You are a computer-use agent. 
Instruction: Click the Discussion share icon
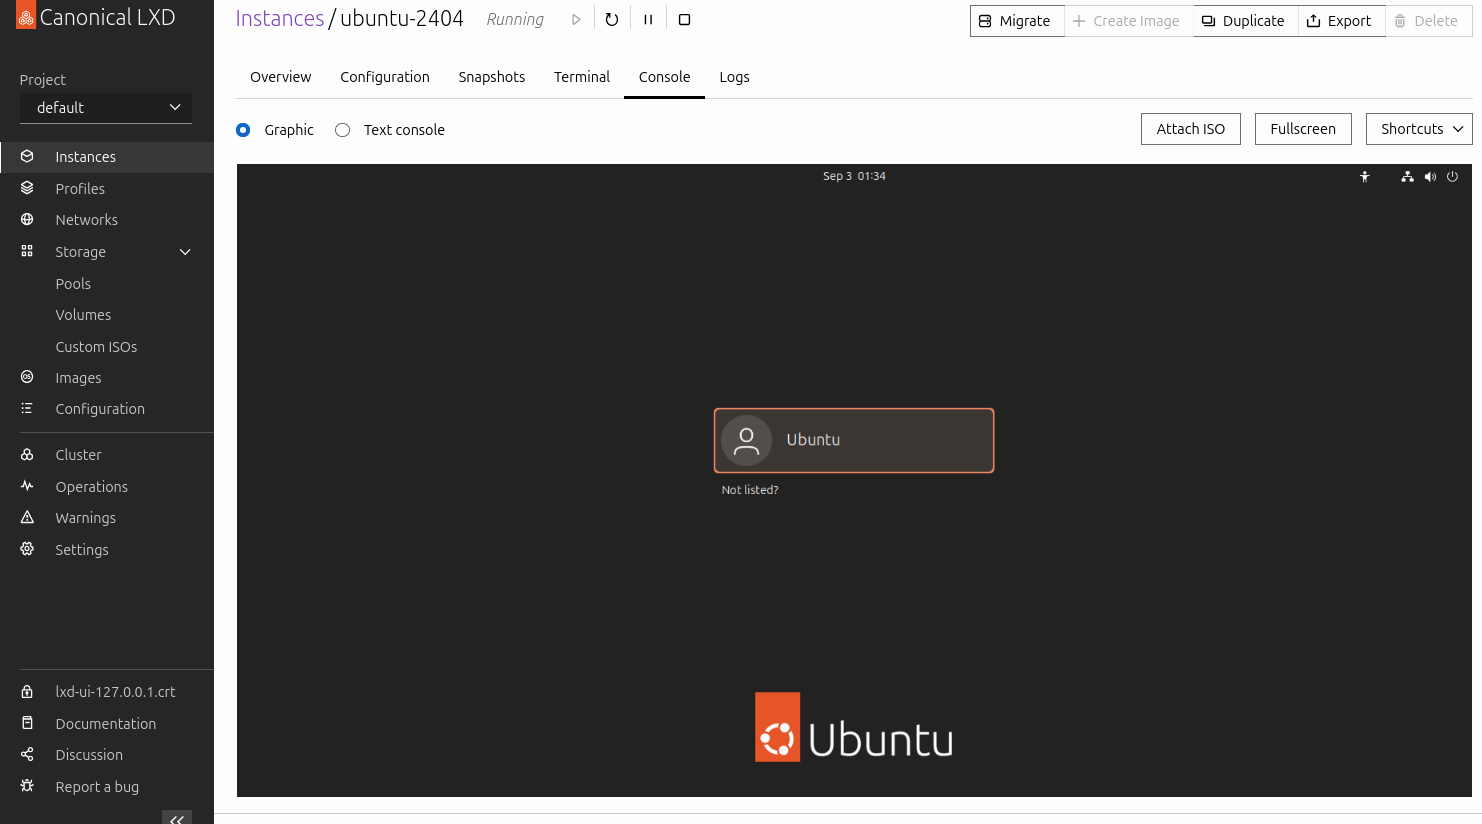[27, 754]
